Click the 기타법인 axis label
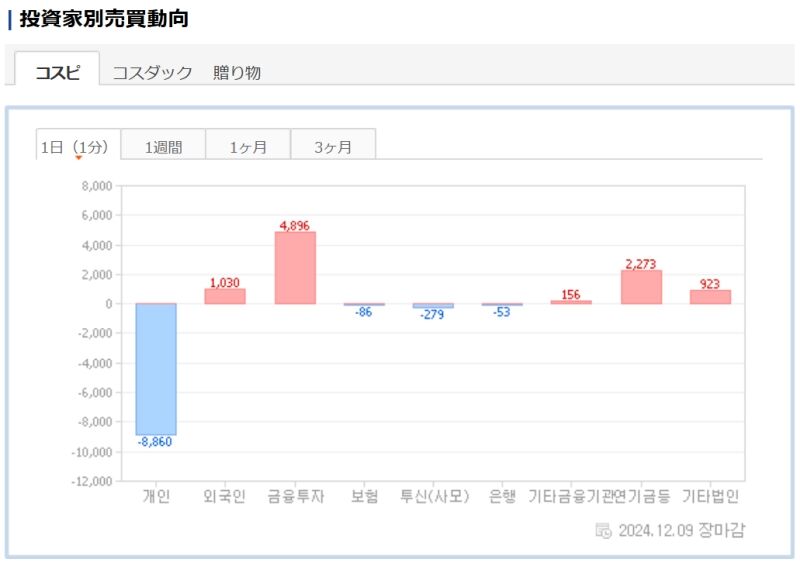This screenshot has height=566, width=800. click(711, 496)
